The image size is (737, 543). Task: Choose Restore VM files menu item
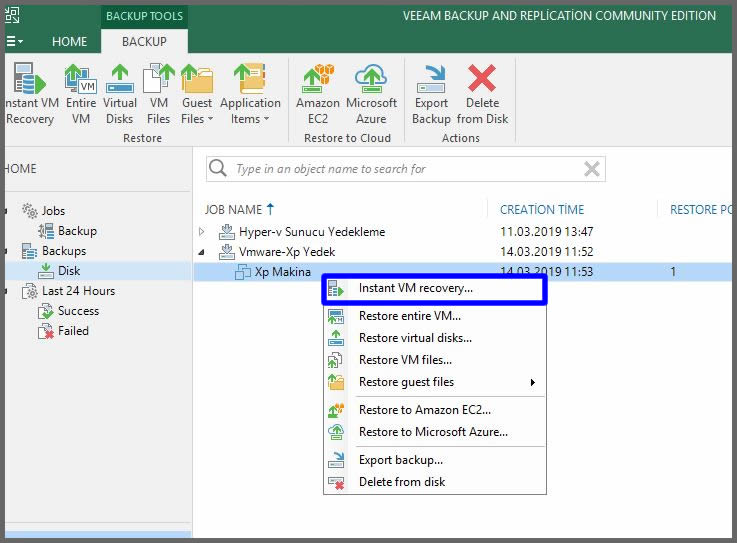click(434, 360)
